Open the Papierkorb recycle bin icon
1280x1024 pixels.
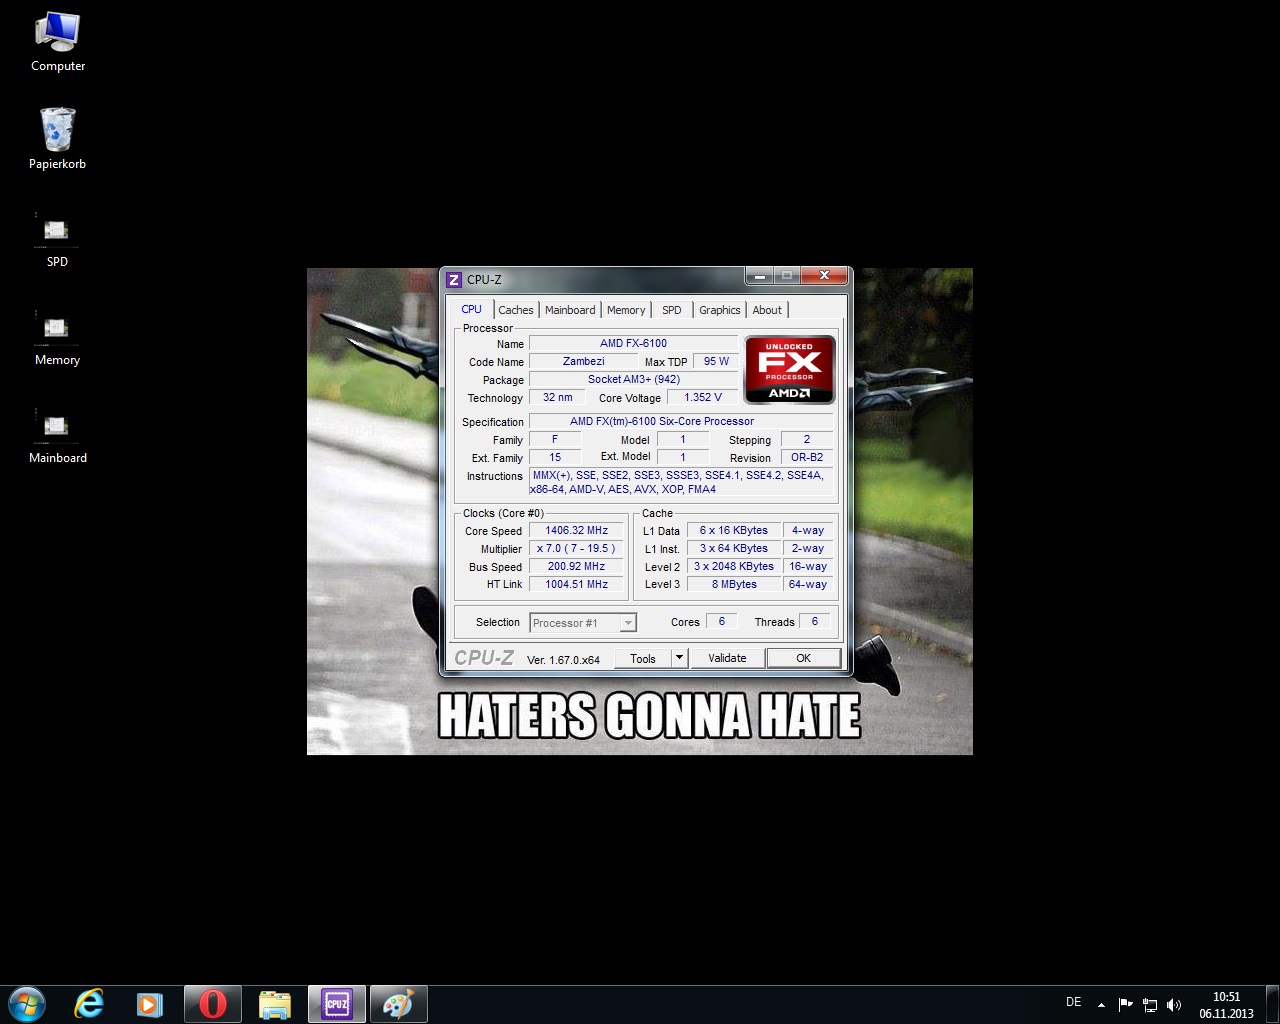tap(57, 139)
